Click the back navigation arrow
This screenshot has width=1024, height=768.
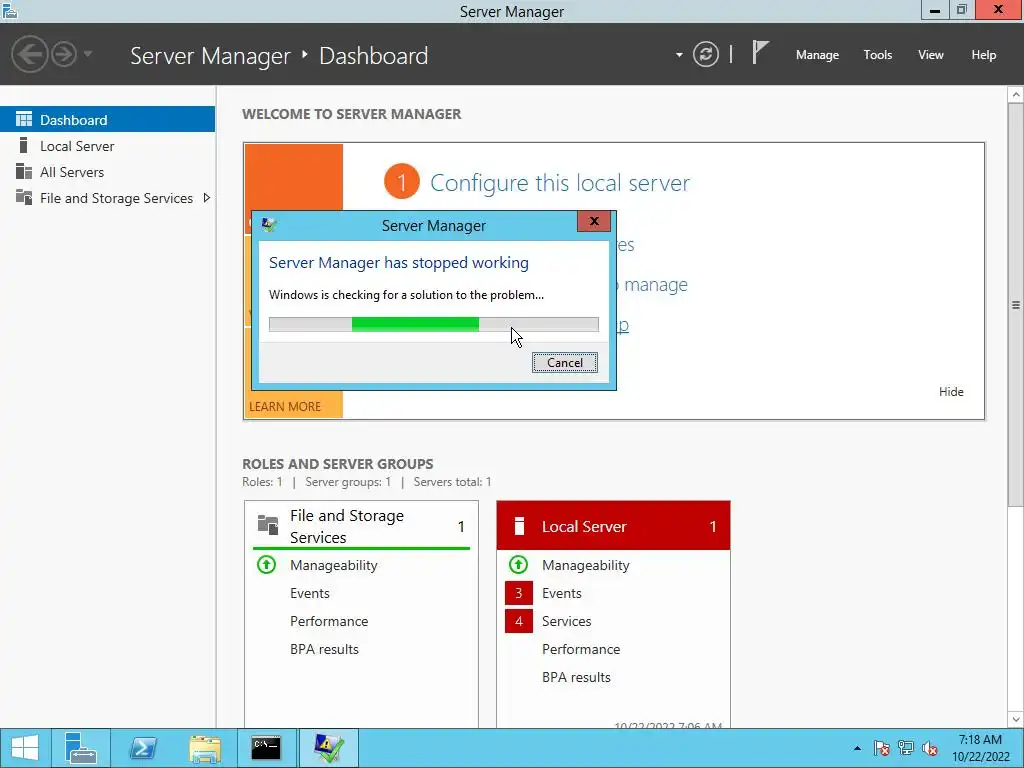(29, 54)
